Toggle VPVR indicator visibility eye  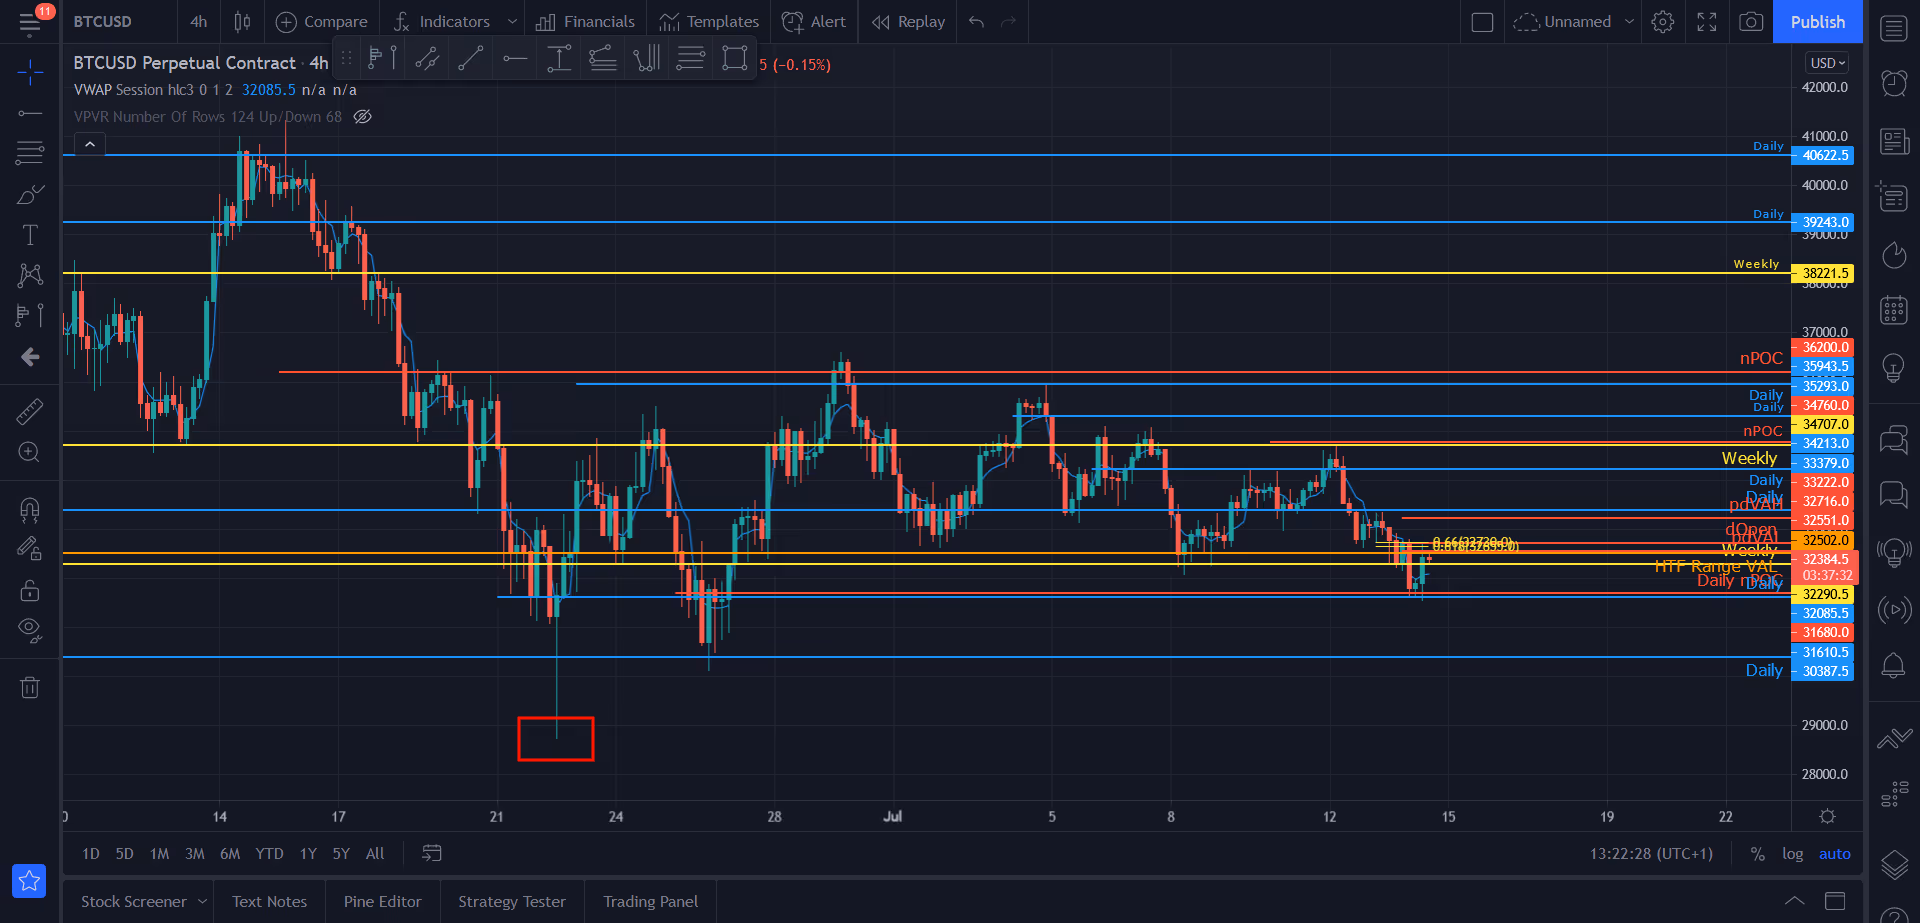(x=363, y=117)
